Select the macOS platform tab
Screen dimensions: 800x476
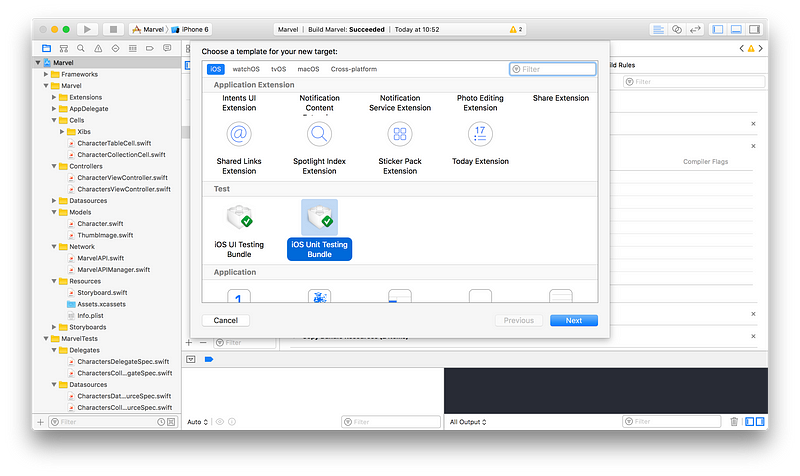[308, 69]
